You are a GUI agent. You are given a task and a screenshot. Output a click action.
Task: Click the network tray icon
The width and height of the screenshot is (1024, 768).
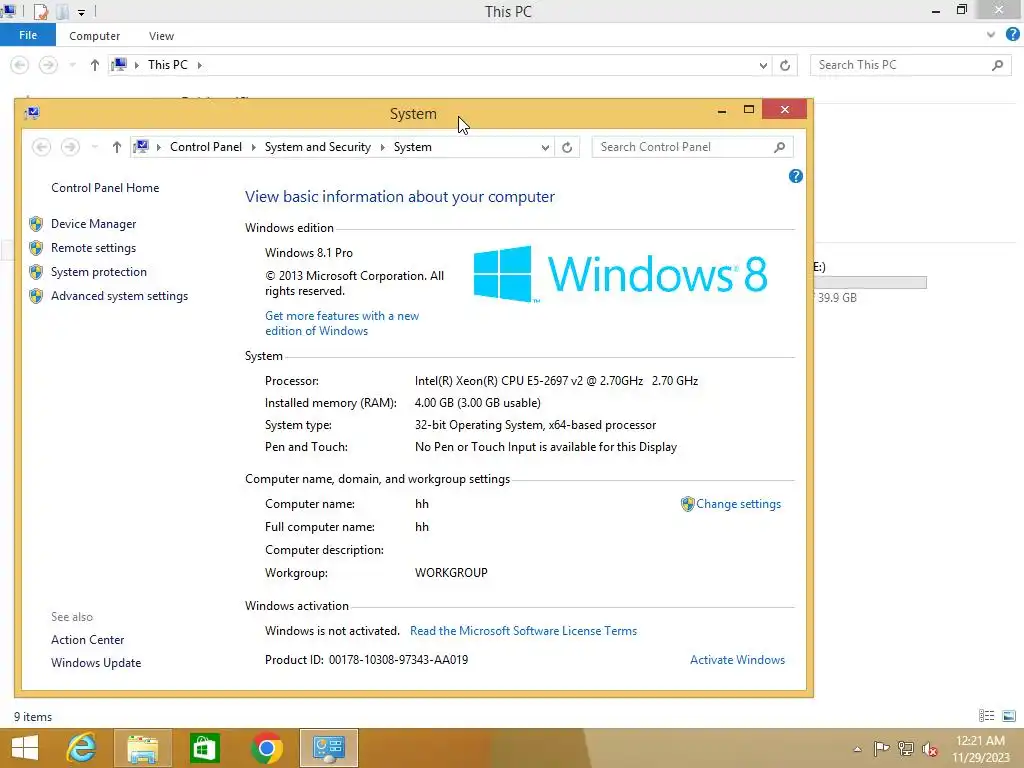[x=906, y=748]
